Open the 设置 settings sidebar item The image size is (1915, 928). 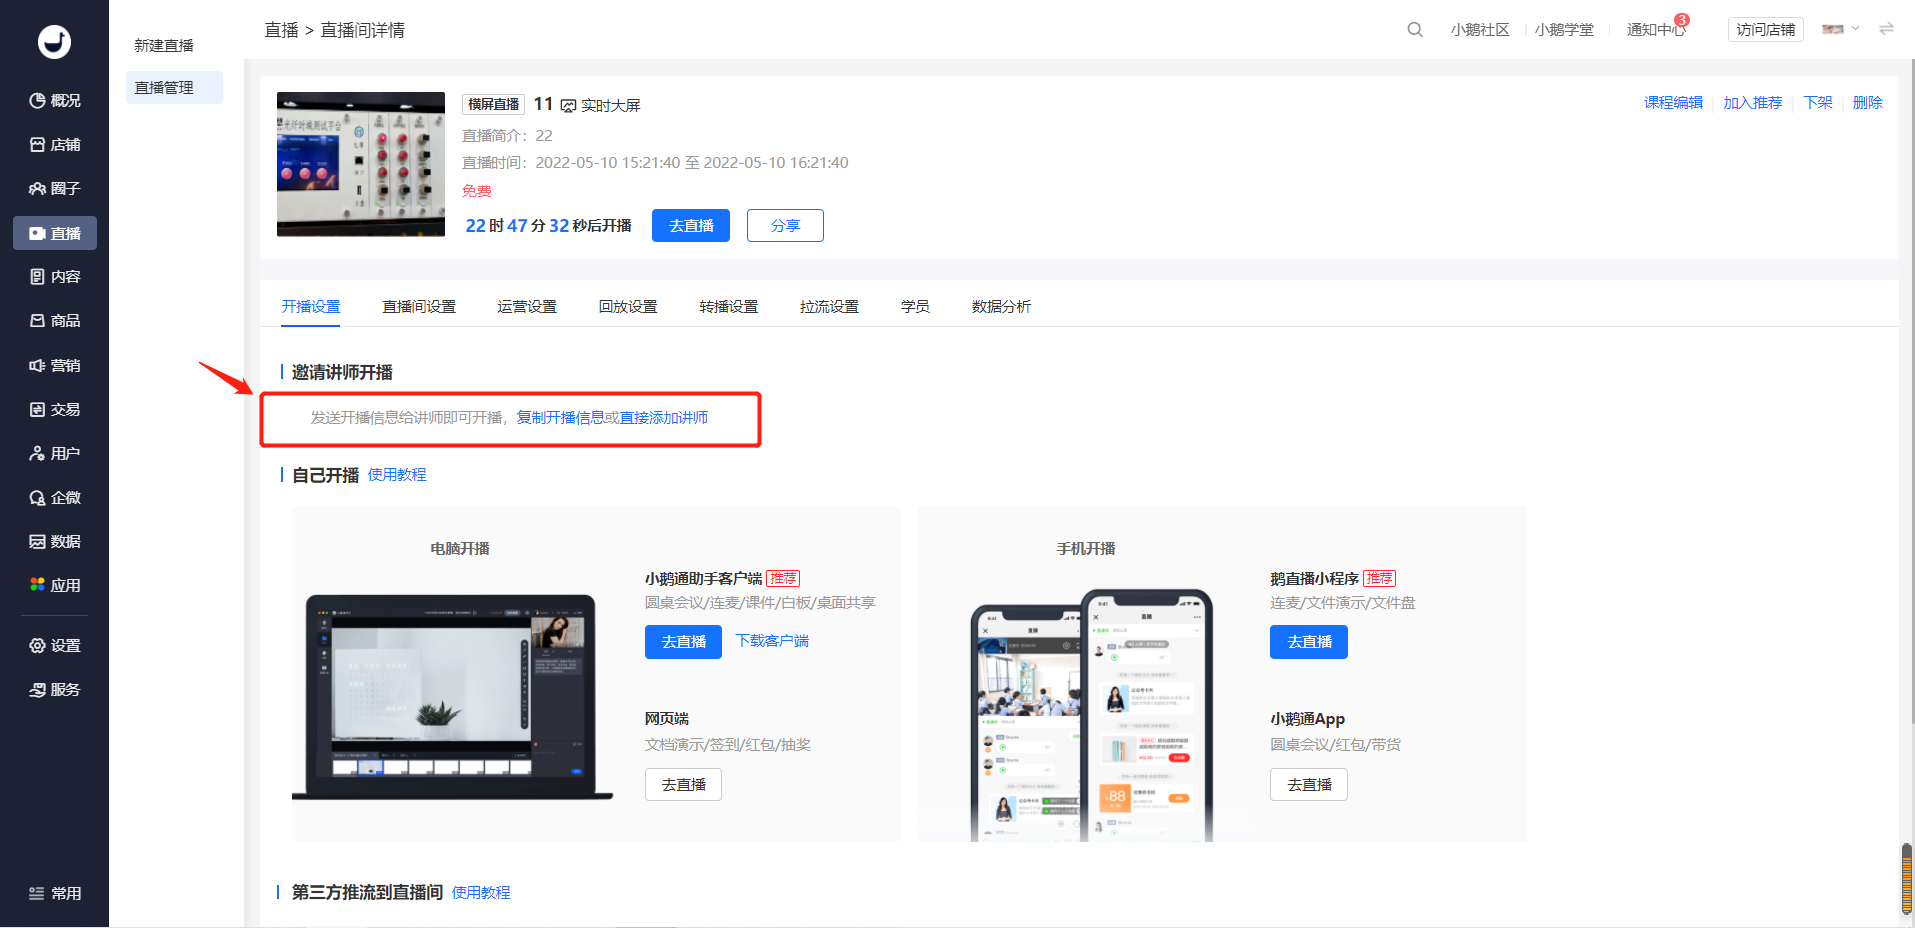pyautogui.click(x=55, y=645)
